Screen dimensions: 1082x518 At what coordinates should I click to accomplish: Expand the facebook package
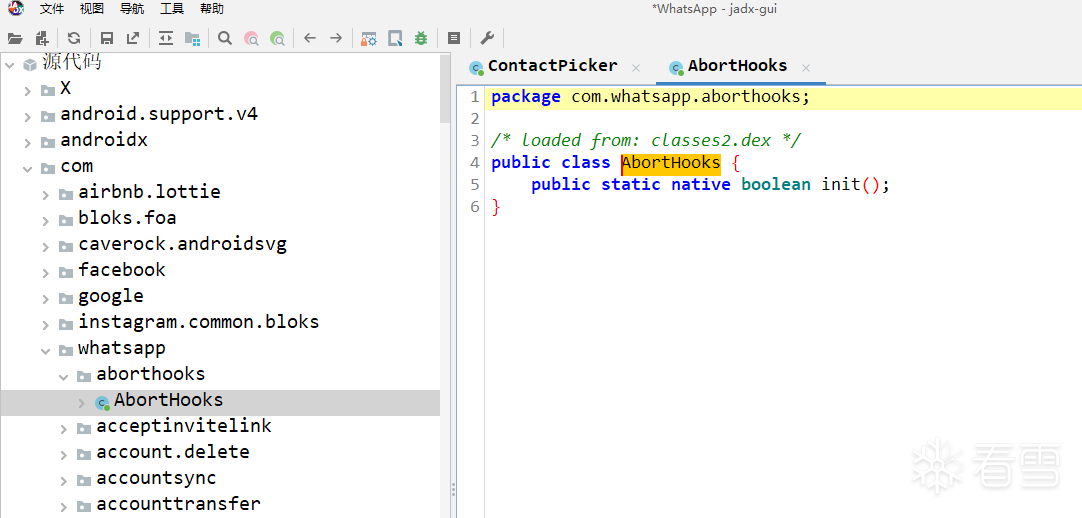(x=46, y=272)
